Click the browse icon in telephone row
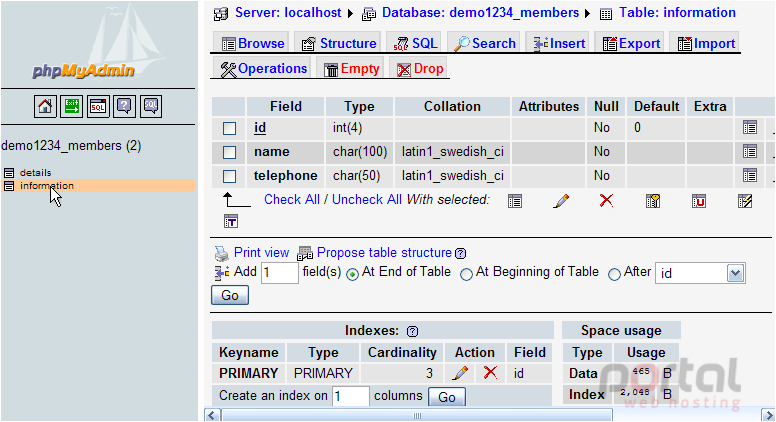776x422 pixels. tap(750, 175)
